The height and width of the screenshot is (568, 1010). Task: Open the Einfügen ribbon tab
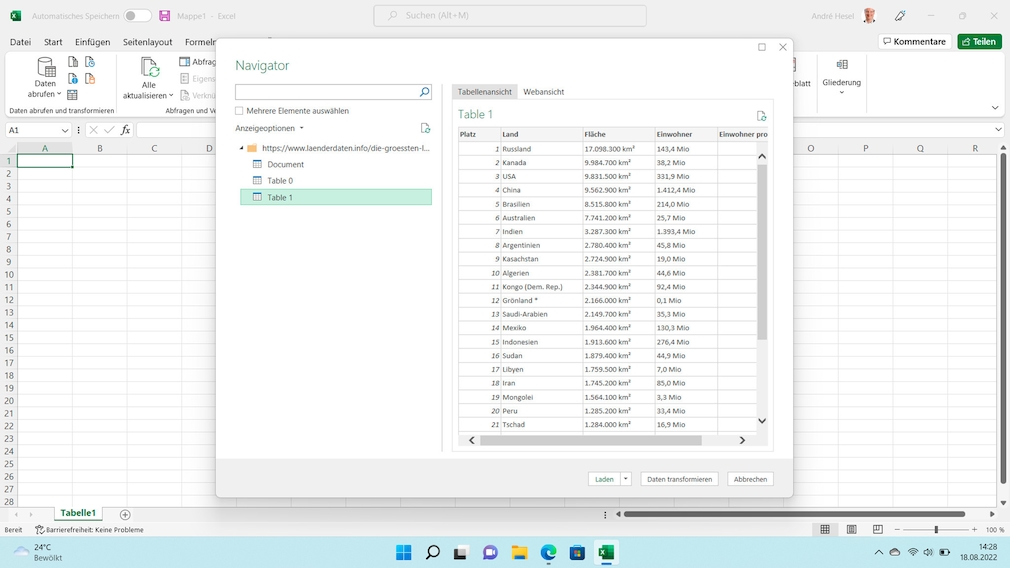(x=92, y=42)
